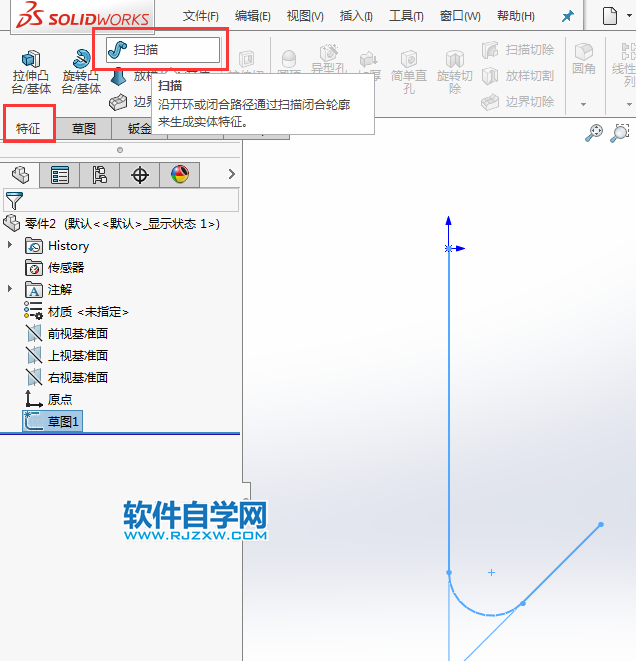Open the 帮助(H) menu
Viewport: 636px width, 661px height.
tap(516, 16)
